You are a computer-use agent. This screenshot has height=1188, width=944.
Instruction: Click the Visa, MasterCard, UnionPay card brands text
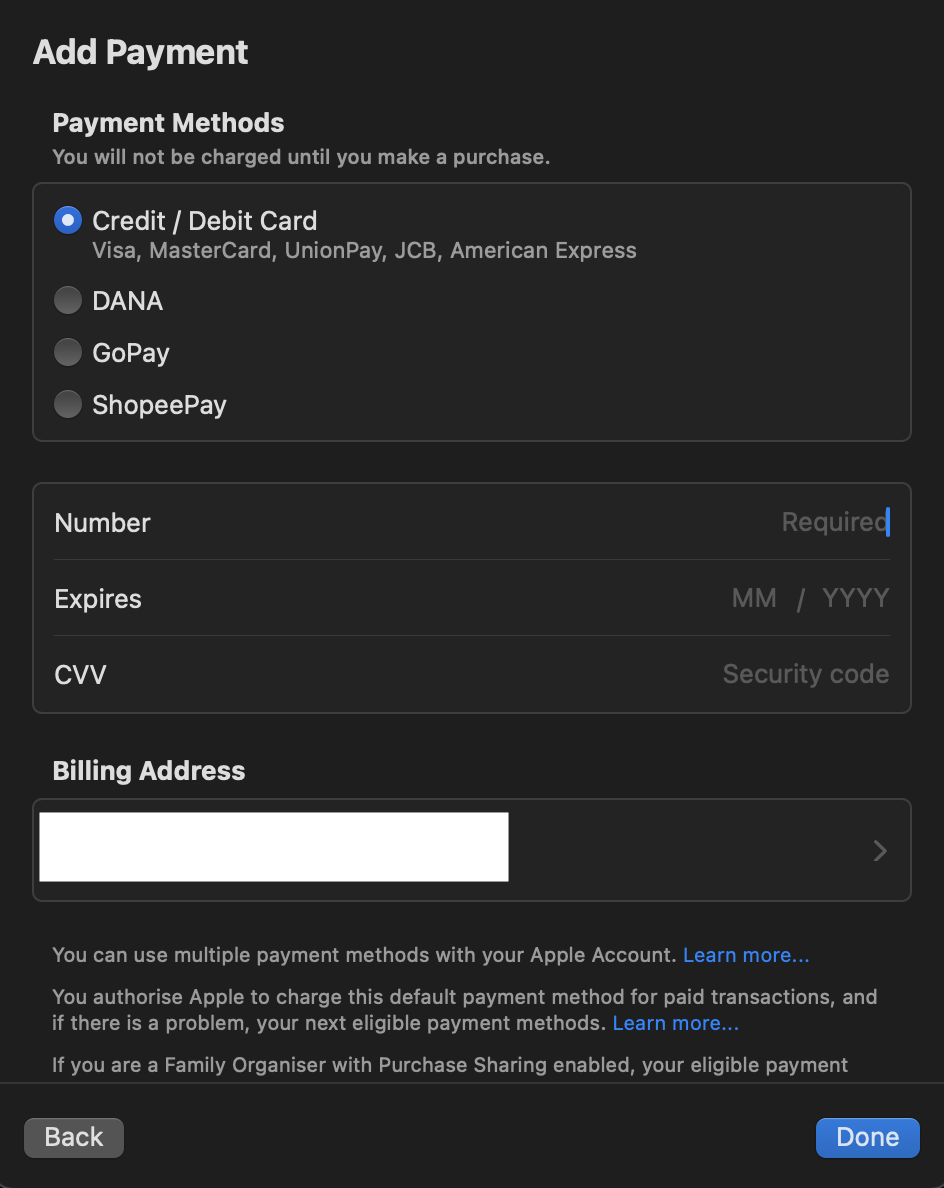(x=364, y=250)
